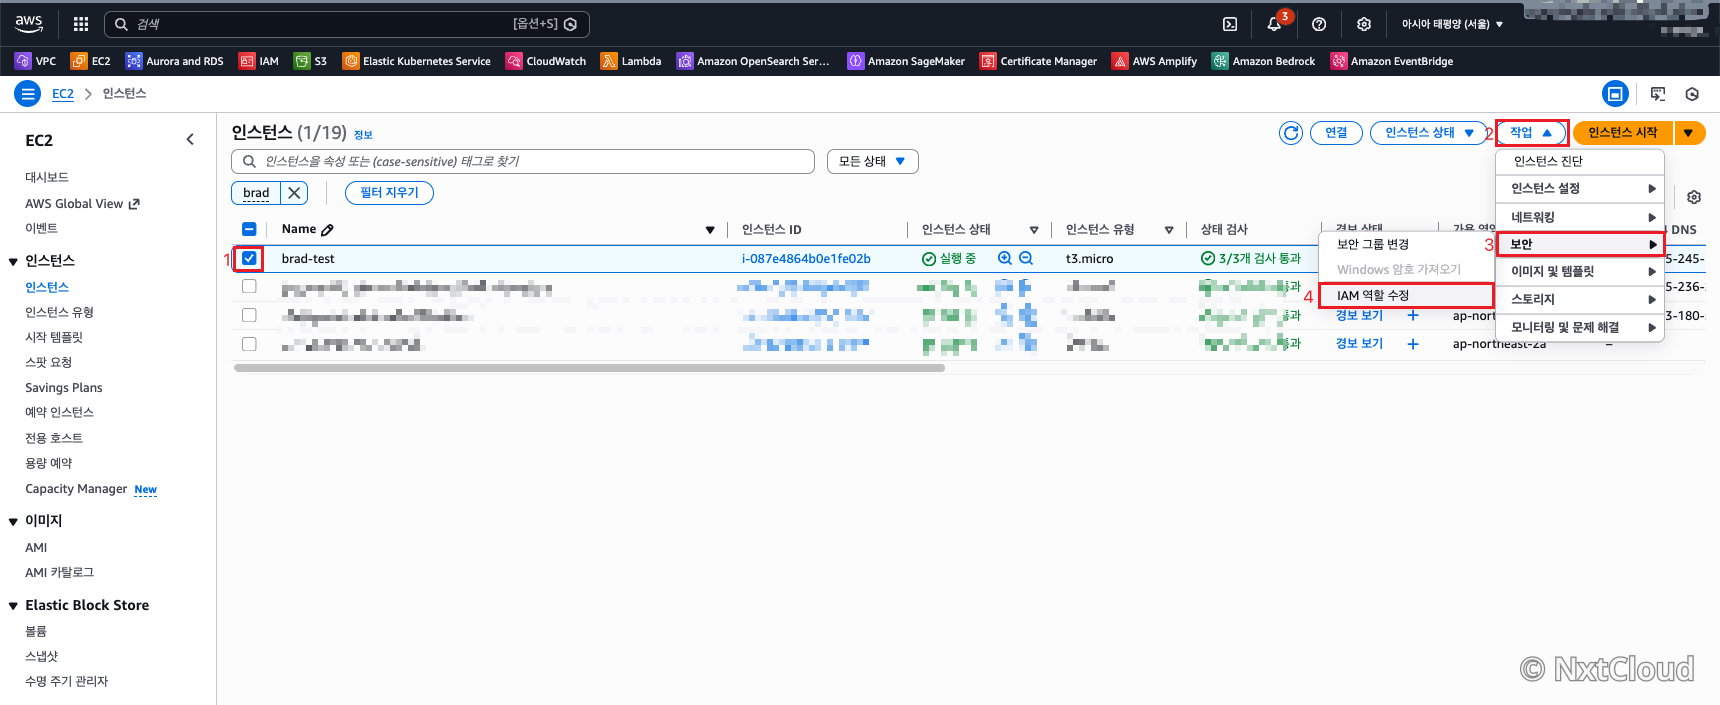Focus the instance search filter field
Viewport: 1720px width, 705px height.
(x=523, y=161)
